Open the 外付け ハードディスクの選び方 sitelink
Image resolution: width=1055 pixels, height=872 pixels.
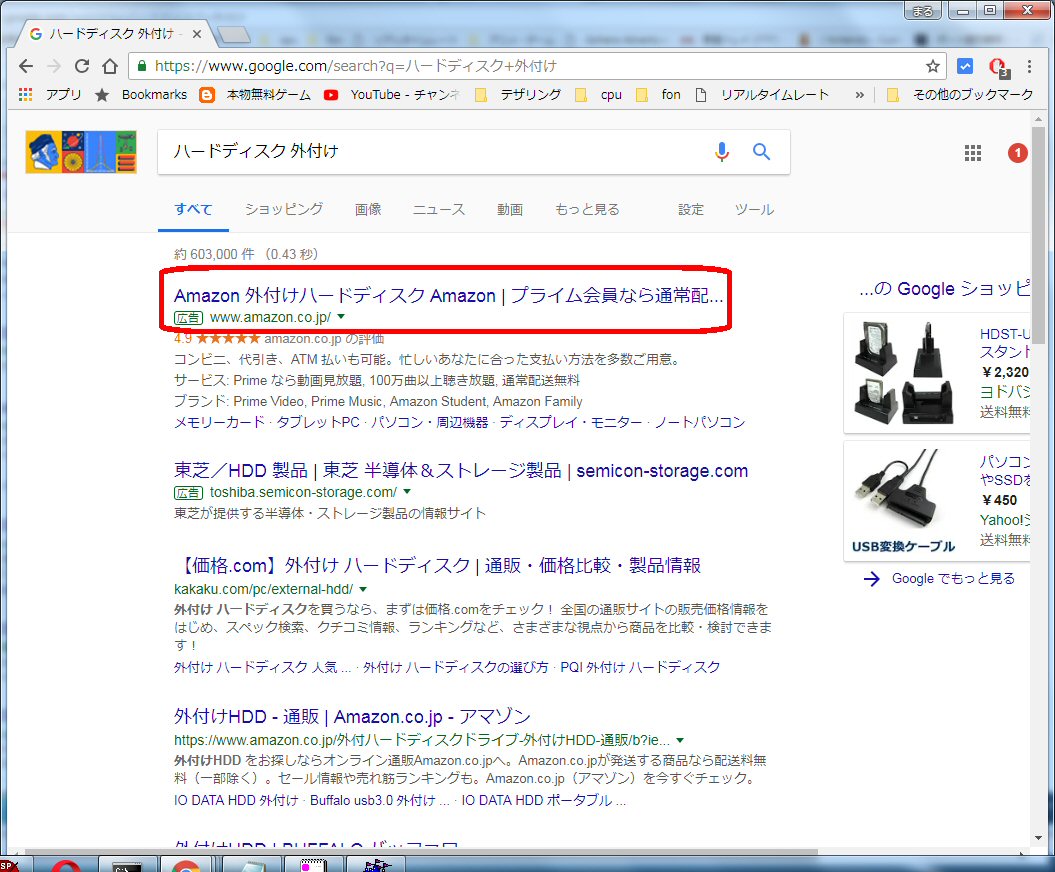456,667
